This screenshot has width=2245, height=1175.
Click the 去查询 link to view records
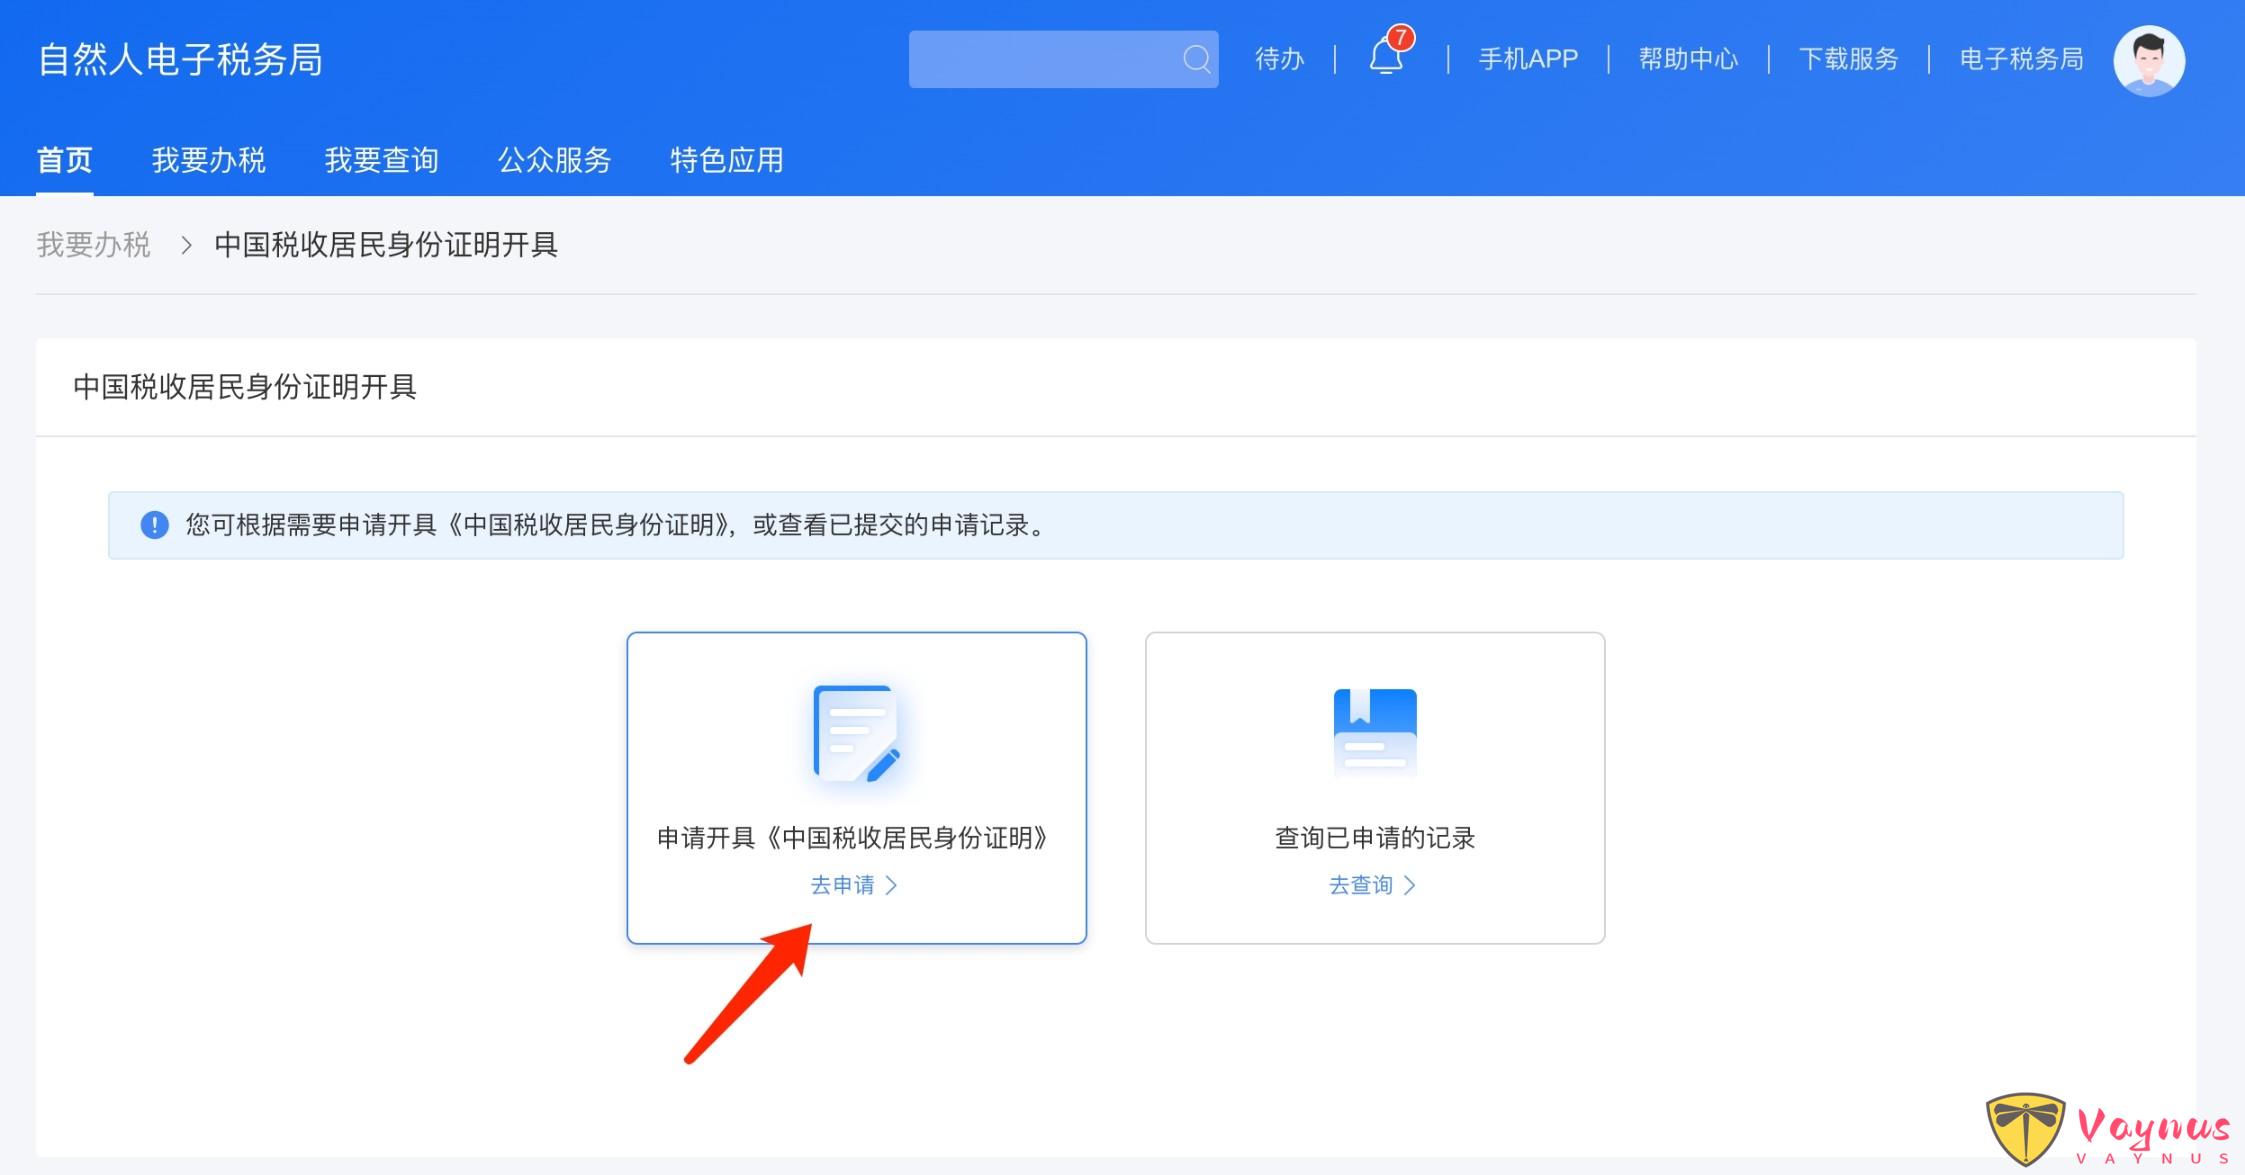tap(1360, 884)
